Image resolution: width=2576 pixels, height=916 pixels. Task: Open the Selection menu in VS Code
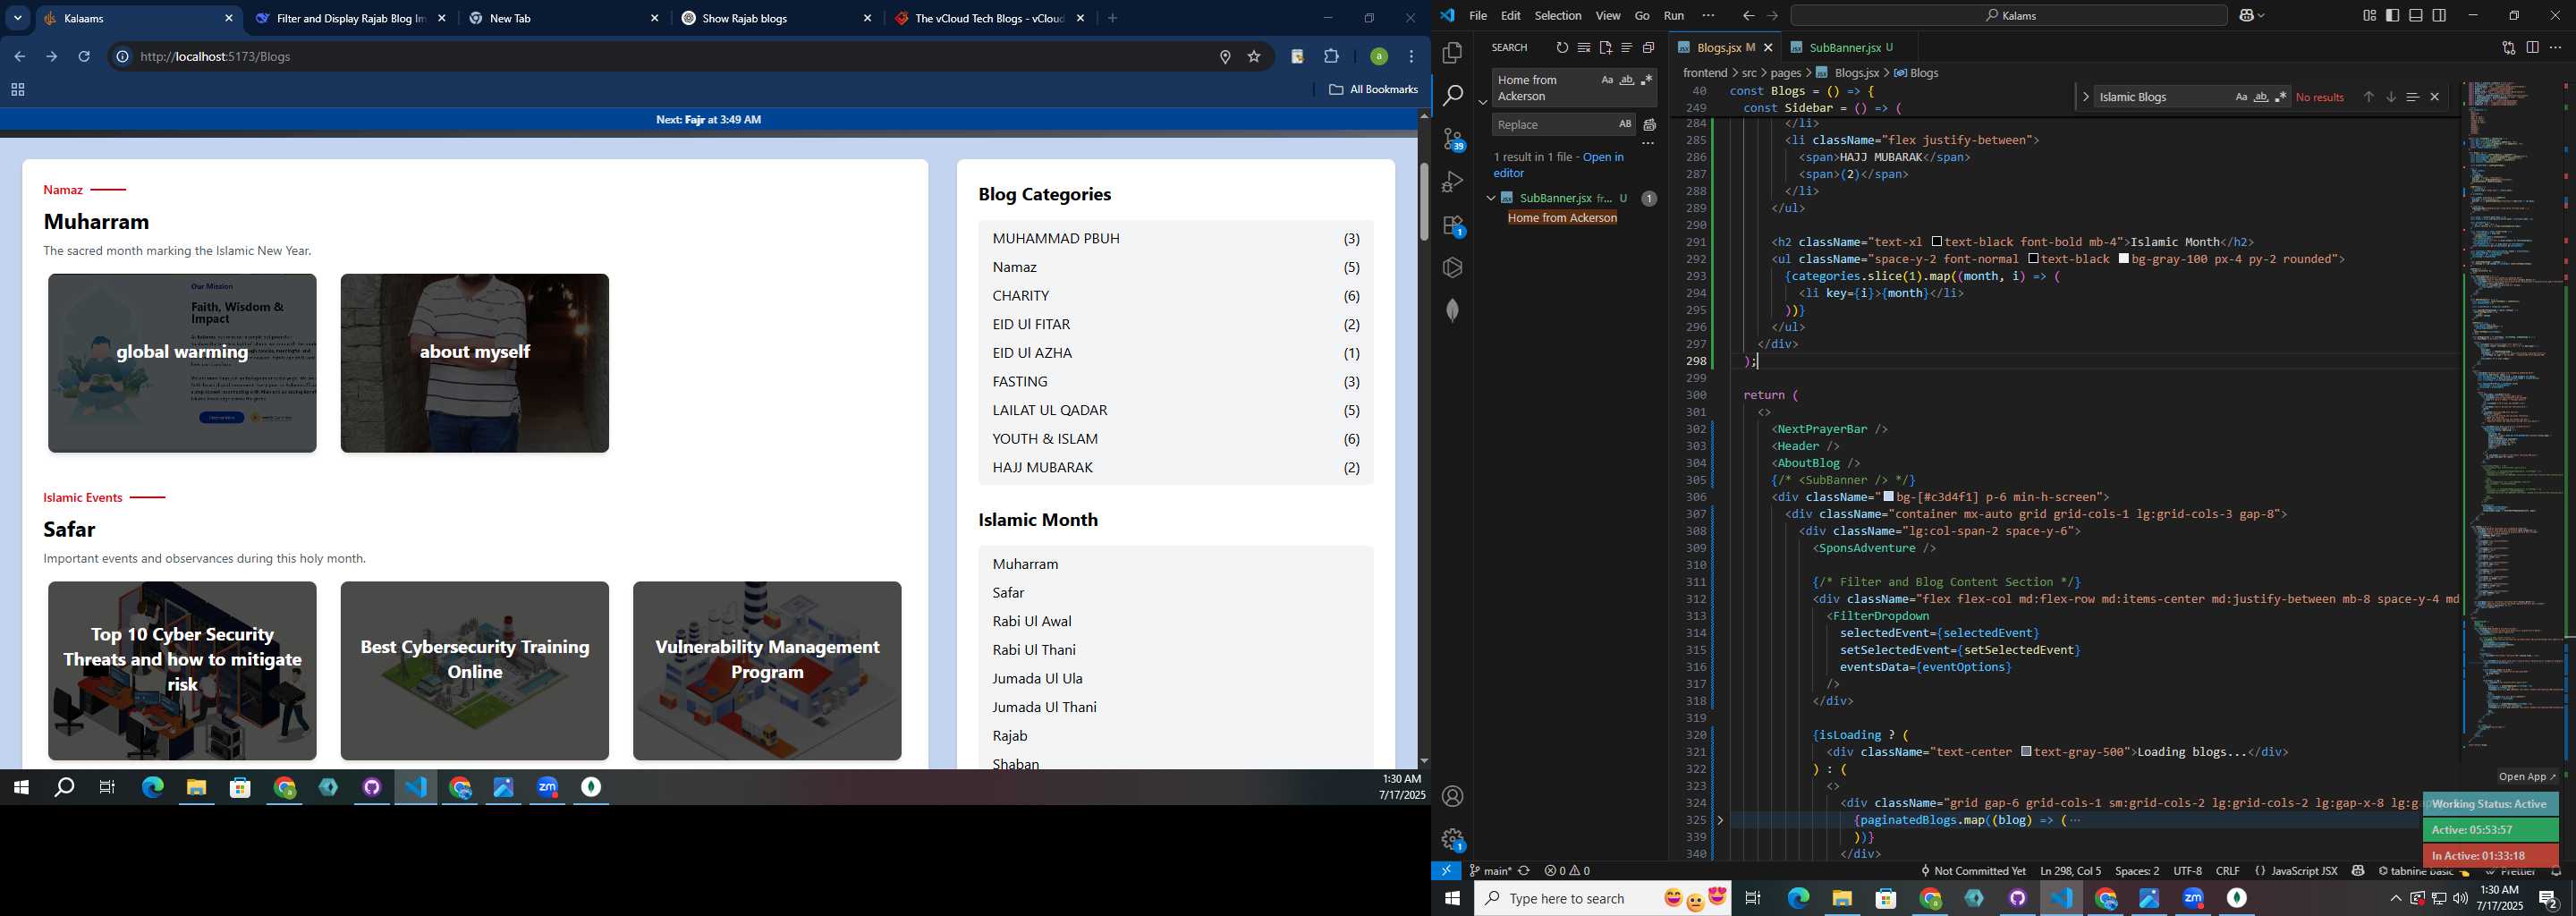[1557, 15]
